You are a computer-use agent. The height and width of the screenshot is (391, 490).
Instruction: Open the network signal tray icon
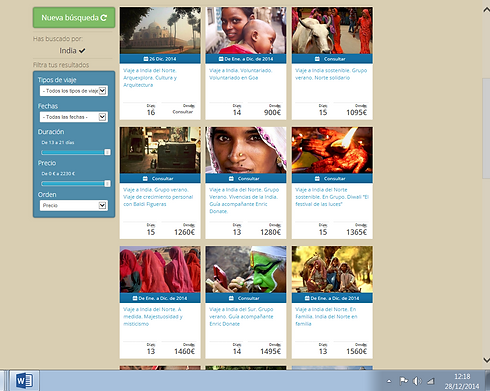(x=431, y=381)
